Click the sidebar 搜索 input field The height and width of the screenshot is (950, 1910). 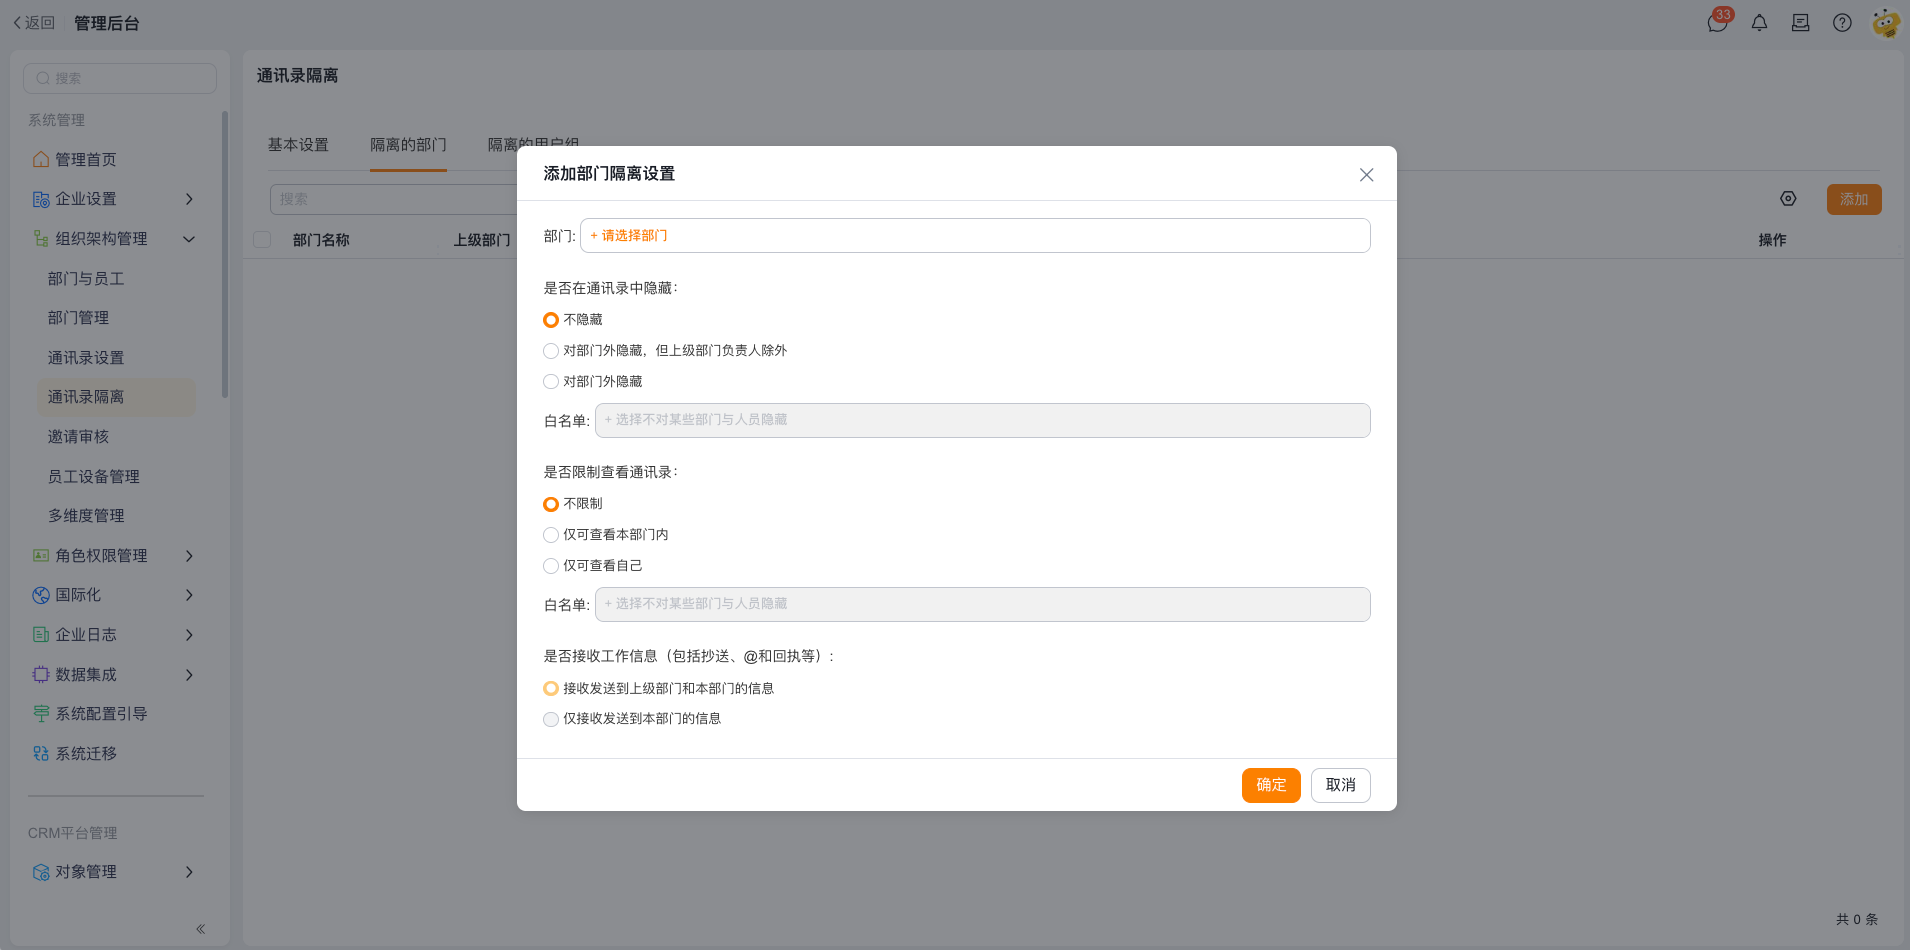(x=120, y=78)
